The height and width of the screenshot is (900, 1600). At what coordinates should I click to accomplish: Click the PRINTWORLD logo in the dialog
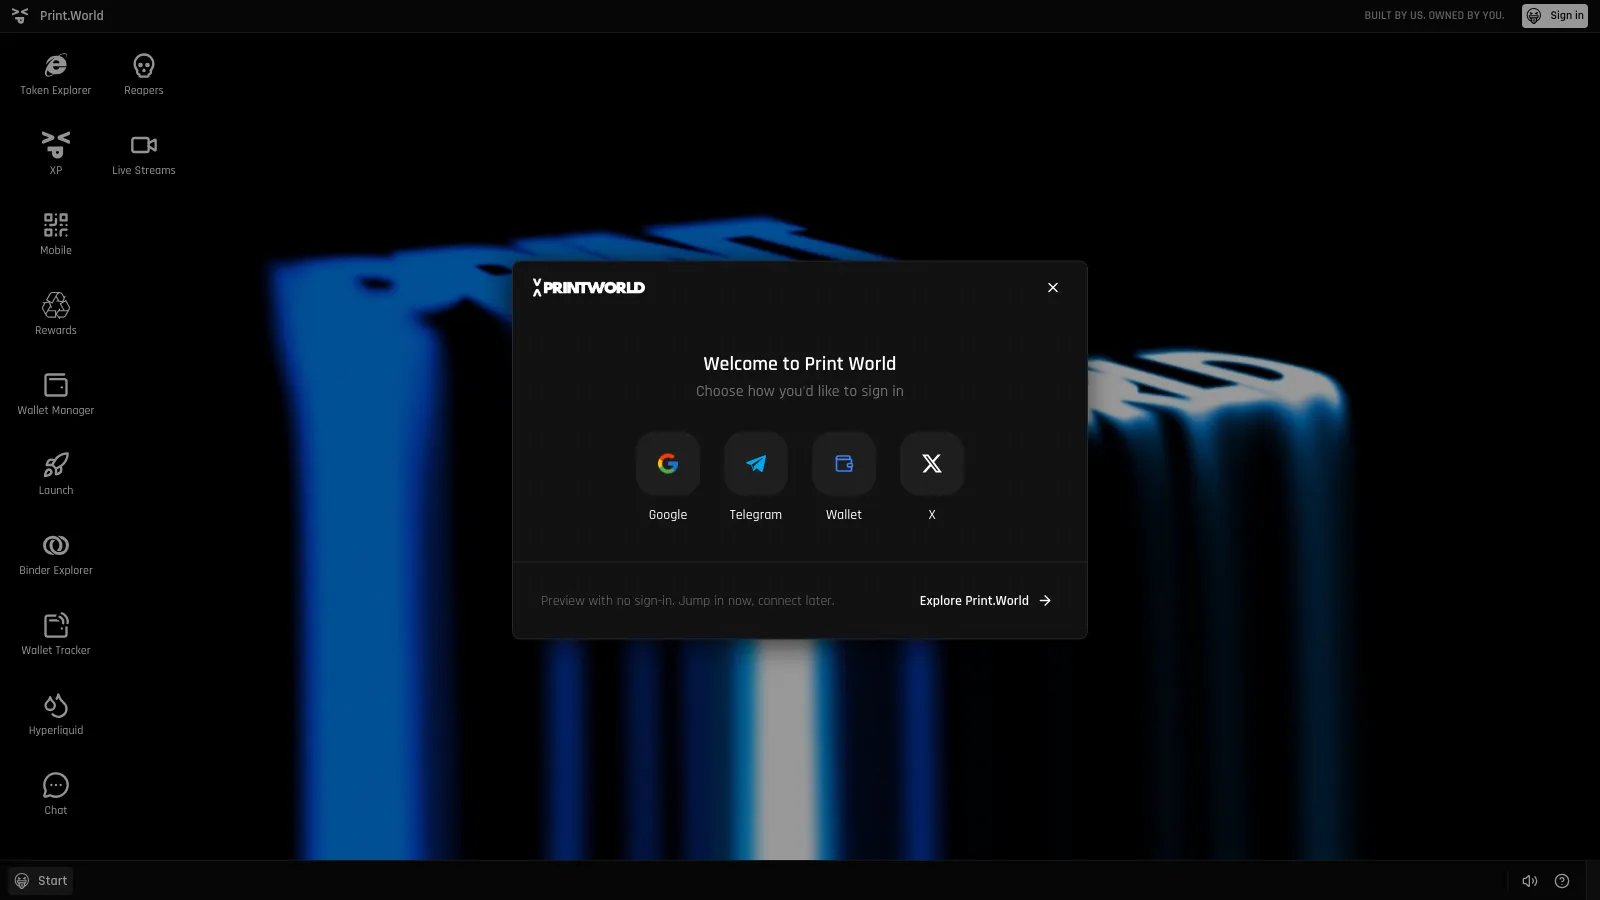(589, 288)
